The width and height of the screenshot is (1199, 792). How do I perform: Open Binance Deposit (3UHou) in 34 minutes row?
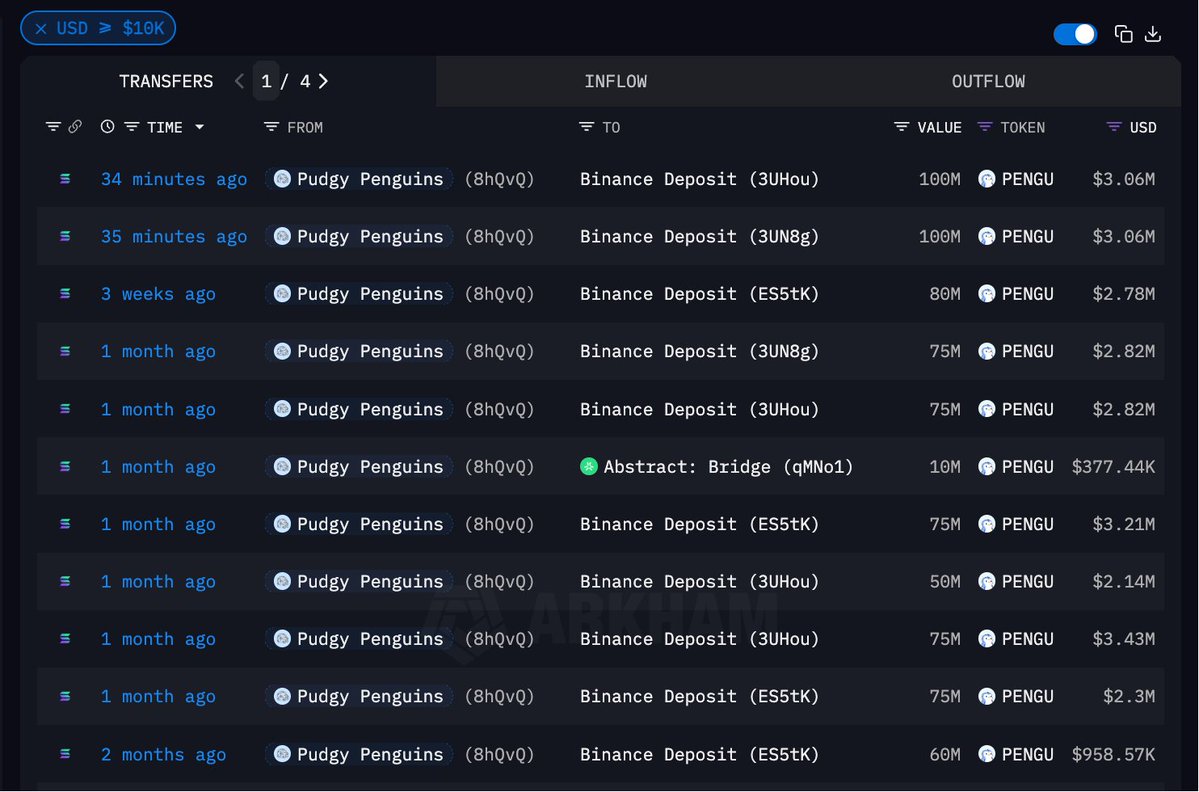coord(699,179)
